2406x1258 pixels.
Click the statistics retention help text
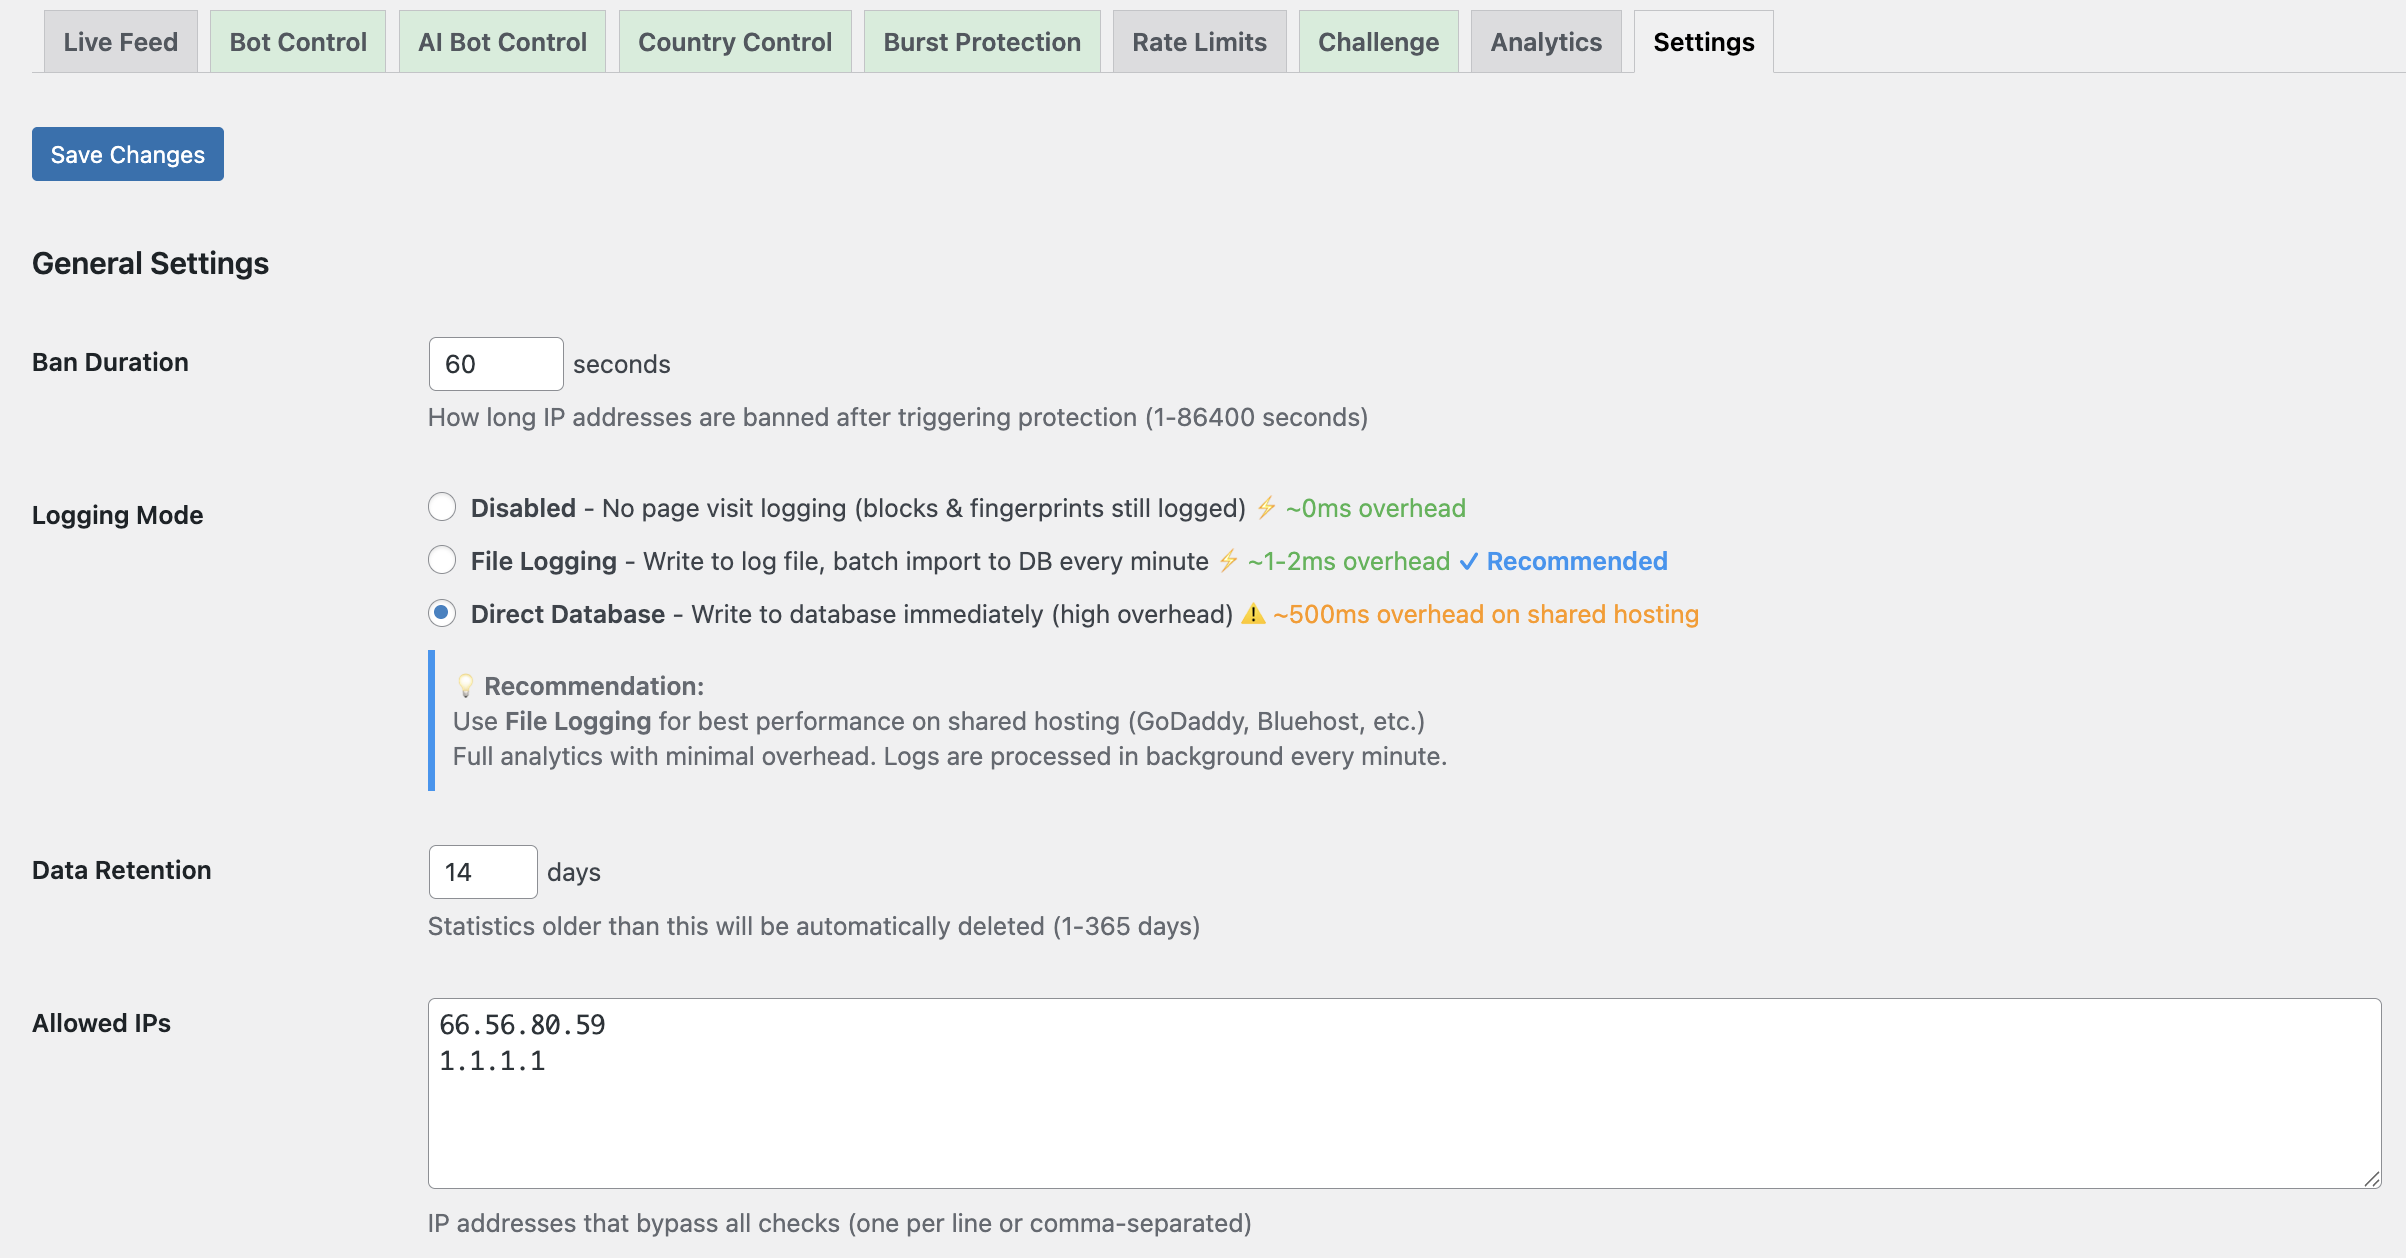click(814, 926)
